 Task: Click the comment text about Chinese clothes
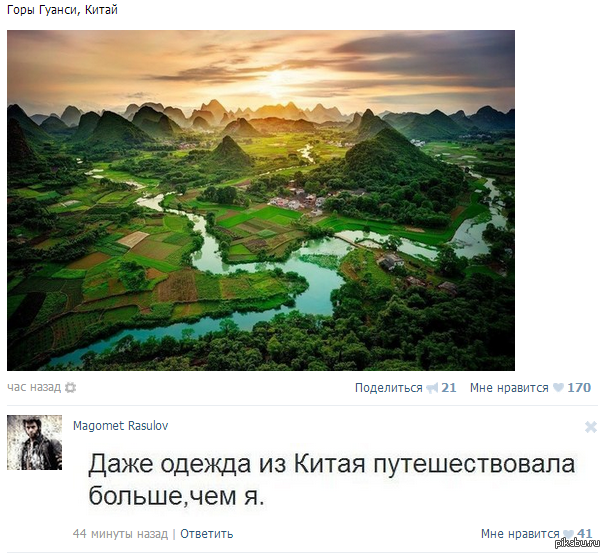click(x=332, y=480)
